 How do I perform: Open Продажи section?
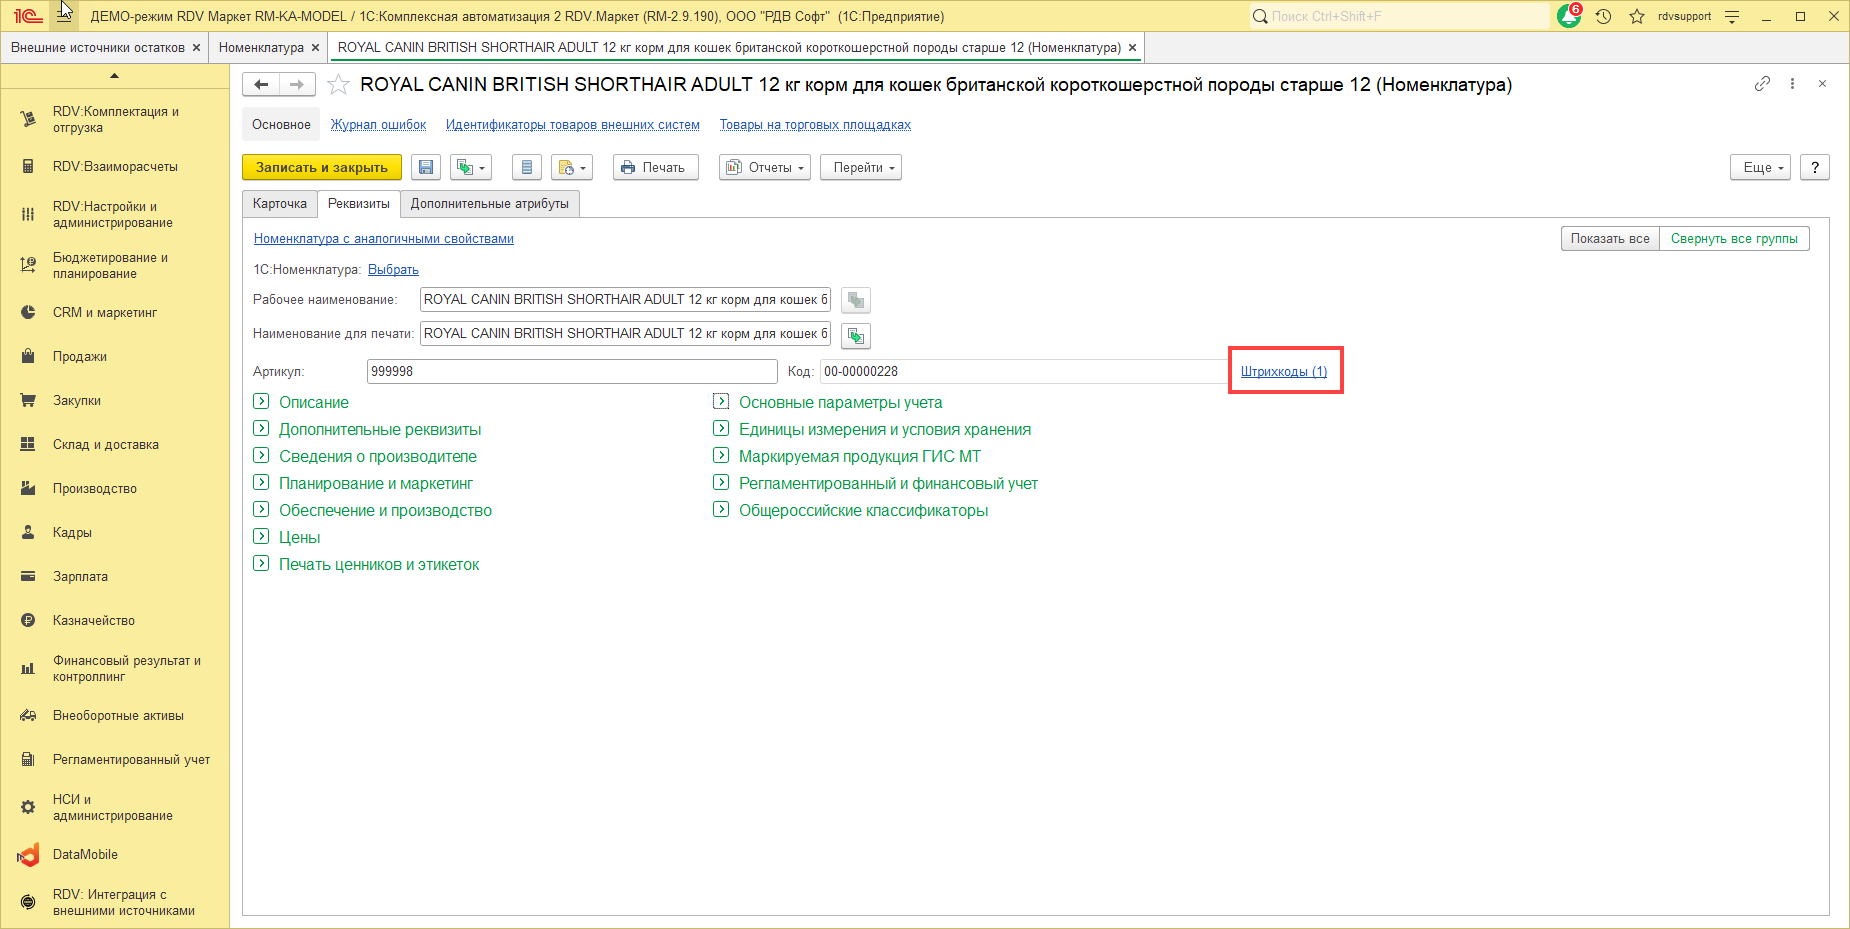115,357
